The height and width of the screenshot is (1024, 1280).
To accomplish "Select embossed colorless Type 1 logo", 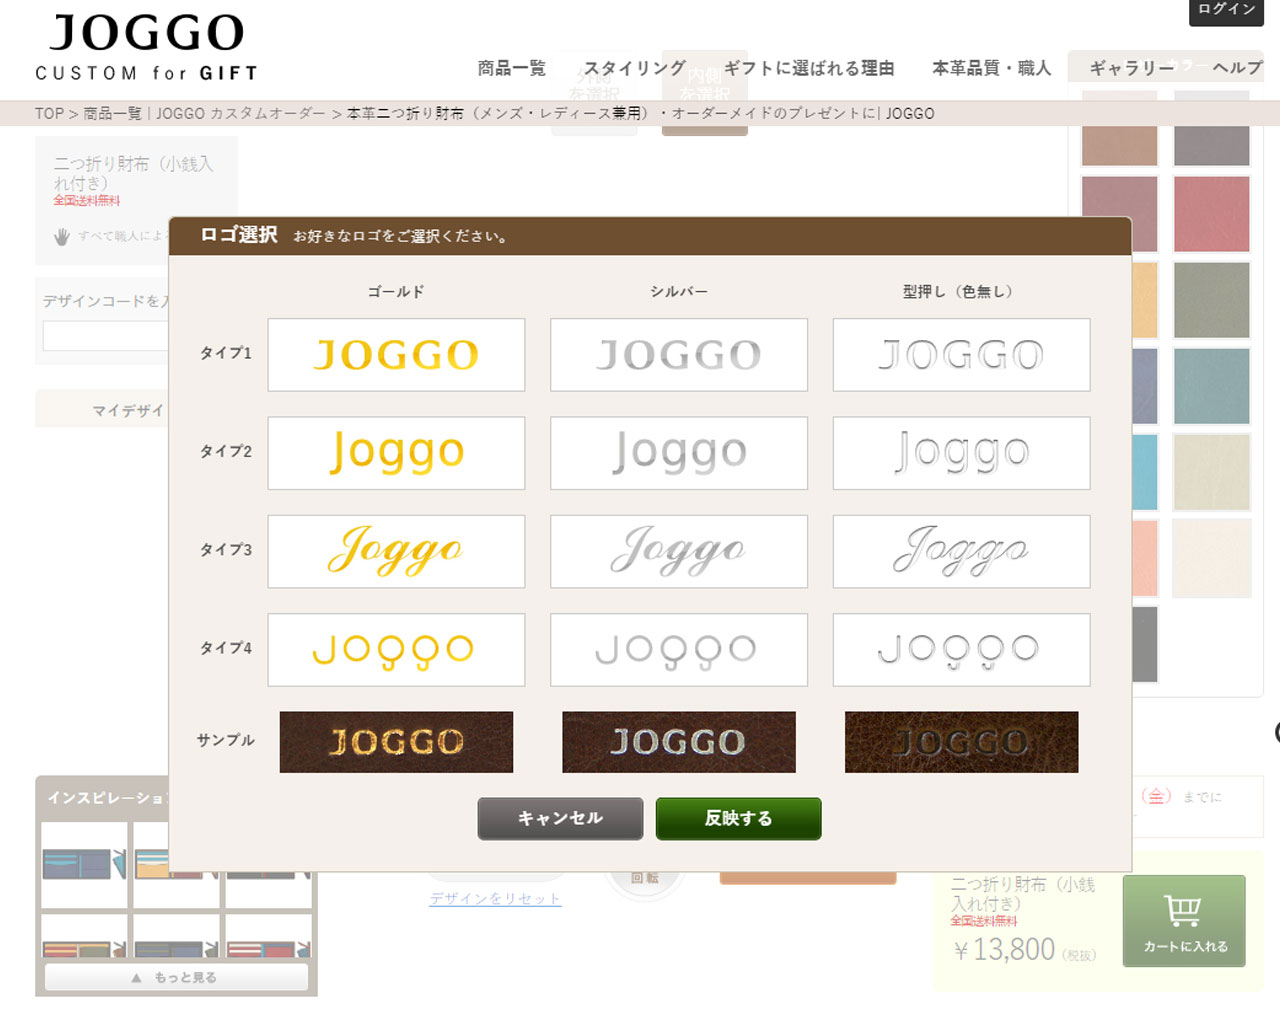I will (x=961, y=355).
